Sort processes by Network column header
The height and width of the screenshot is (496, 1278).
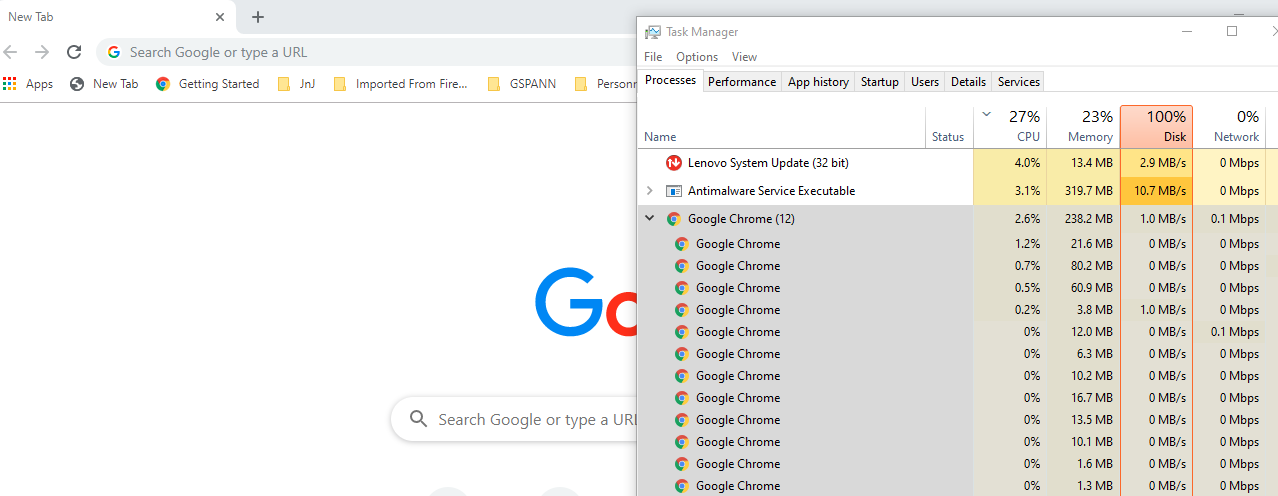pos(1229,126)
